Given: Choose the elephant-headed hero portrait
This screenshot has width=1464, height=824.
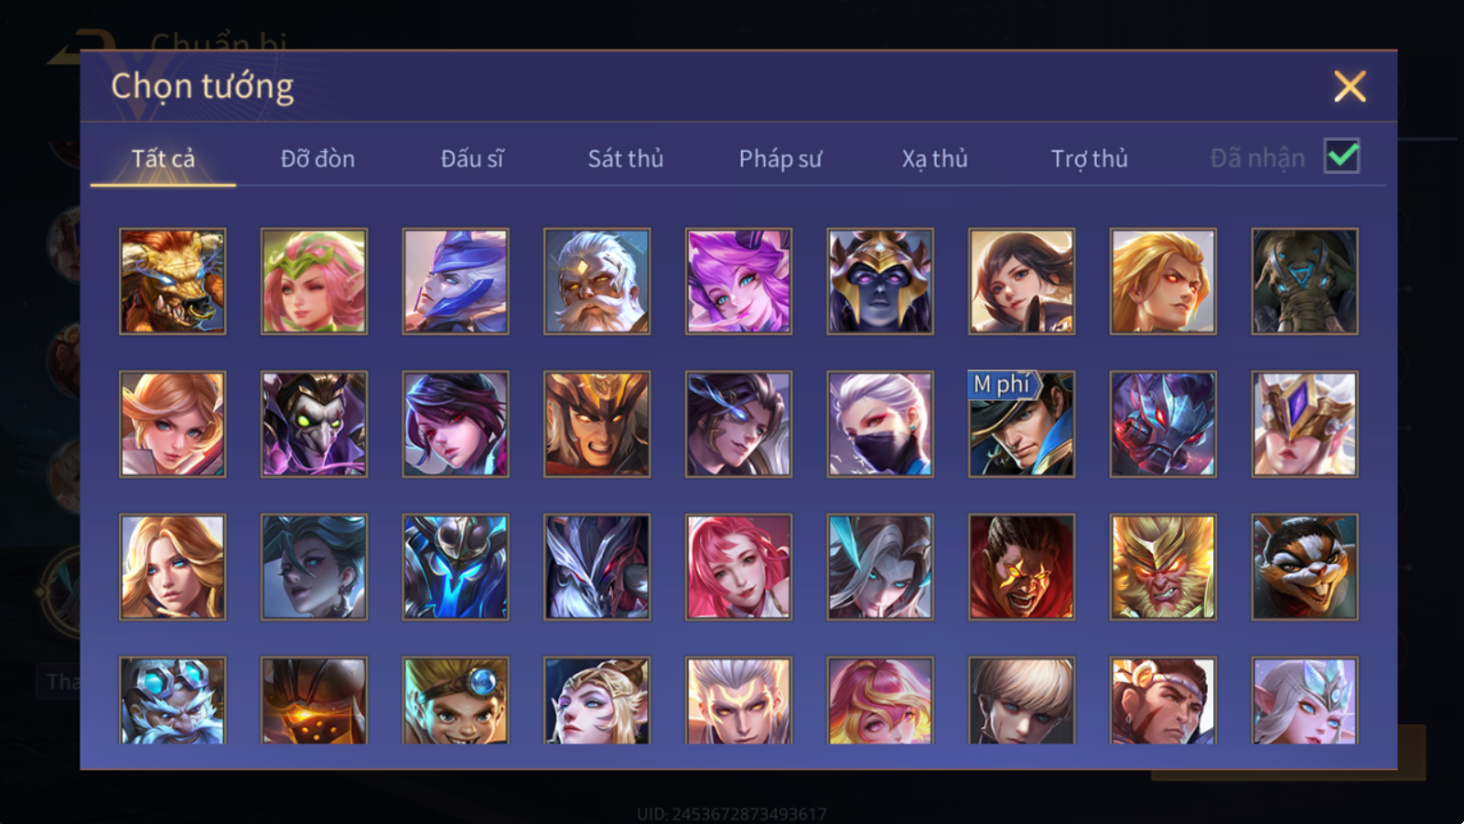Looking at the screenshot, I should [x=1304, y=281].
